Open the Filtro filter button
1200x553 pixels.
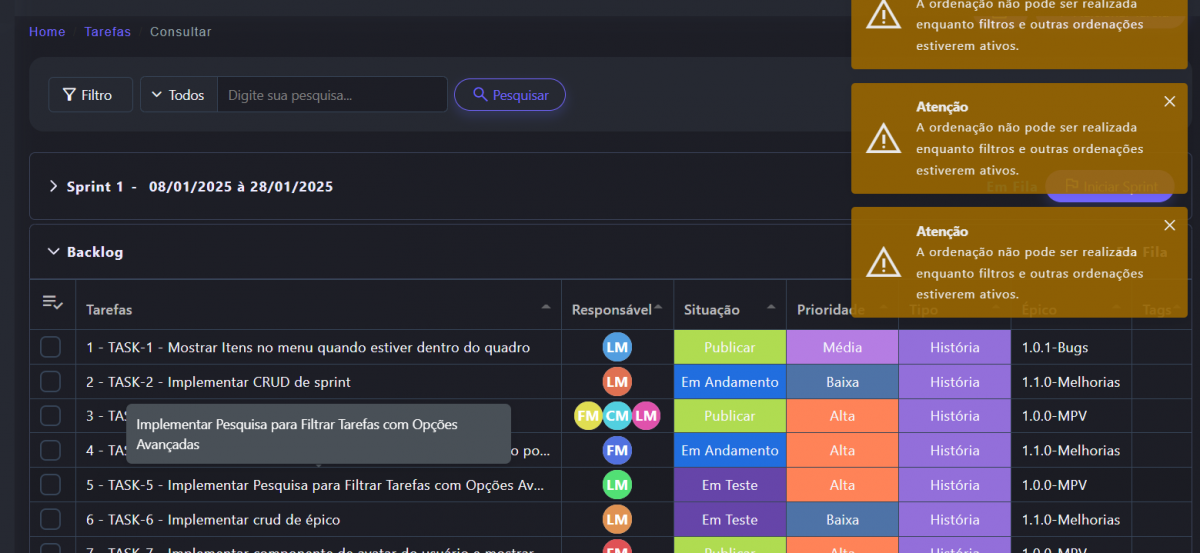coord(89,95)
